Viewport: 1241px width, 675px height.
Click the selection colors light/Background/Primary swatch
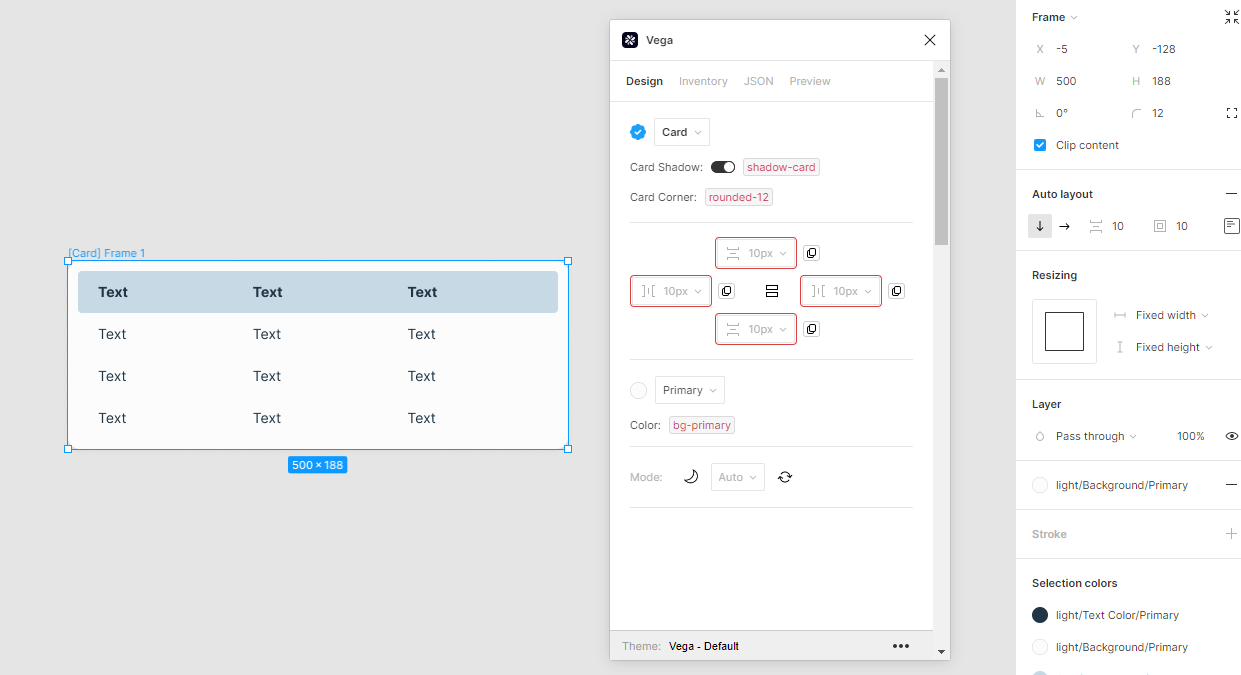(x=1040, y=647)
